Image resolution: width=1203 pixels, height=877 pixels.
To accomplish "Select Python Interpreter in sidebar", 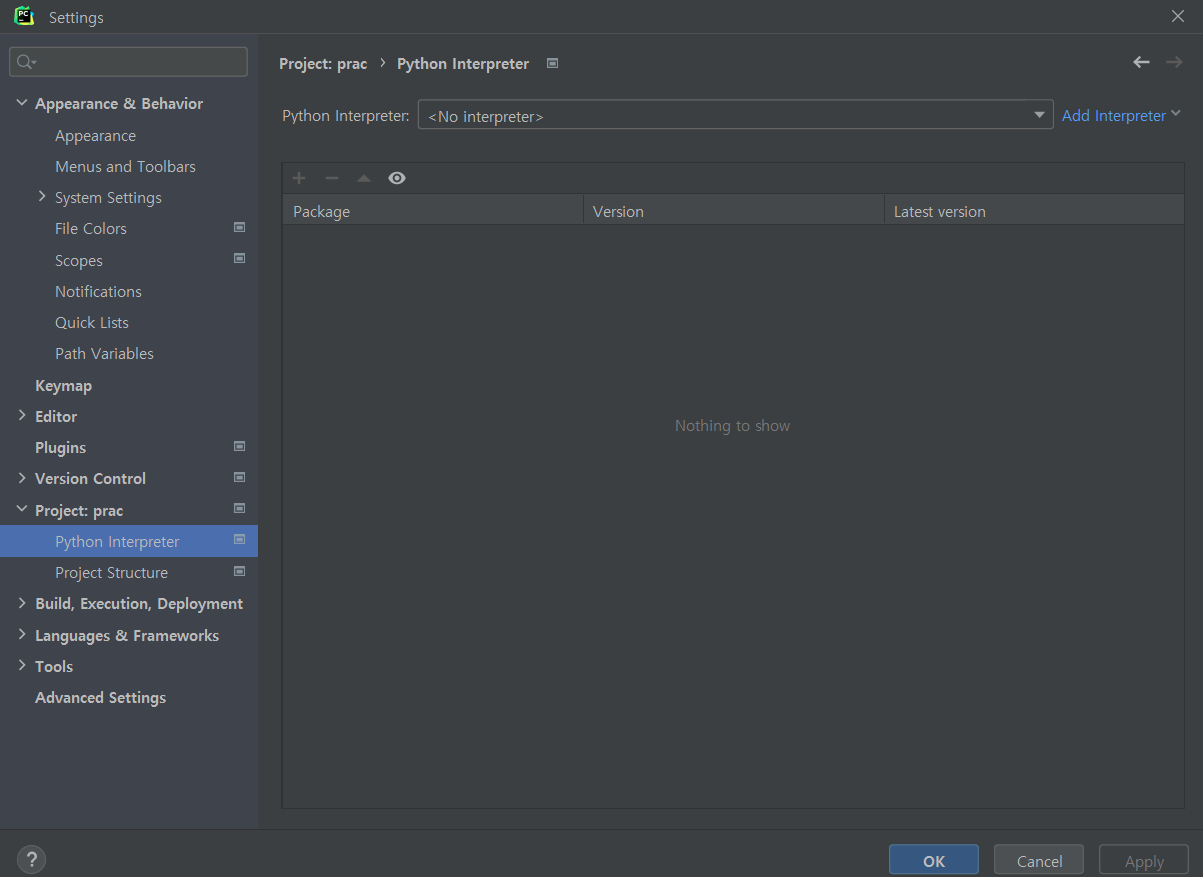I will [129, 541].
